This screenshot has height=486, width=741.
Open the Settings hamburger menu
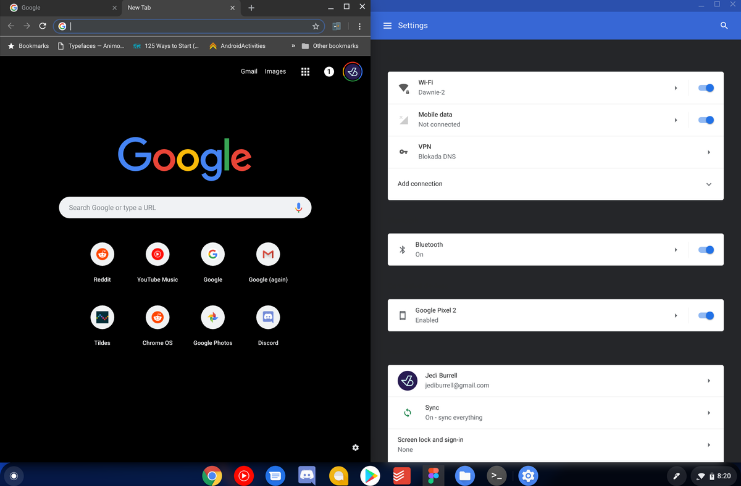coord(387,26)
